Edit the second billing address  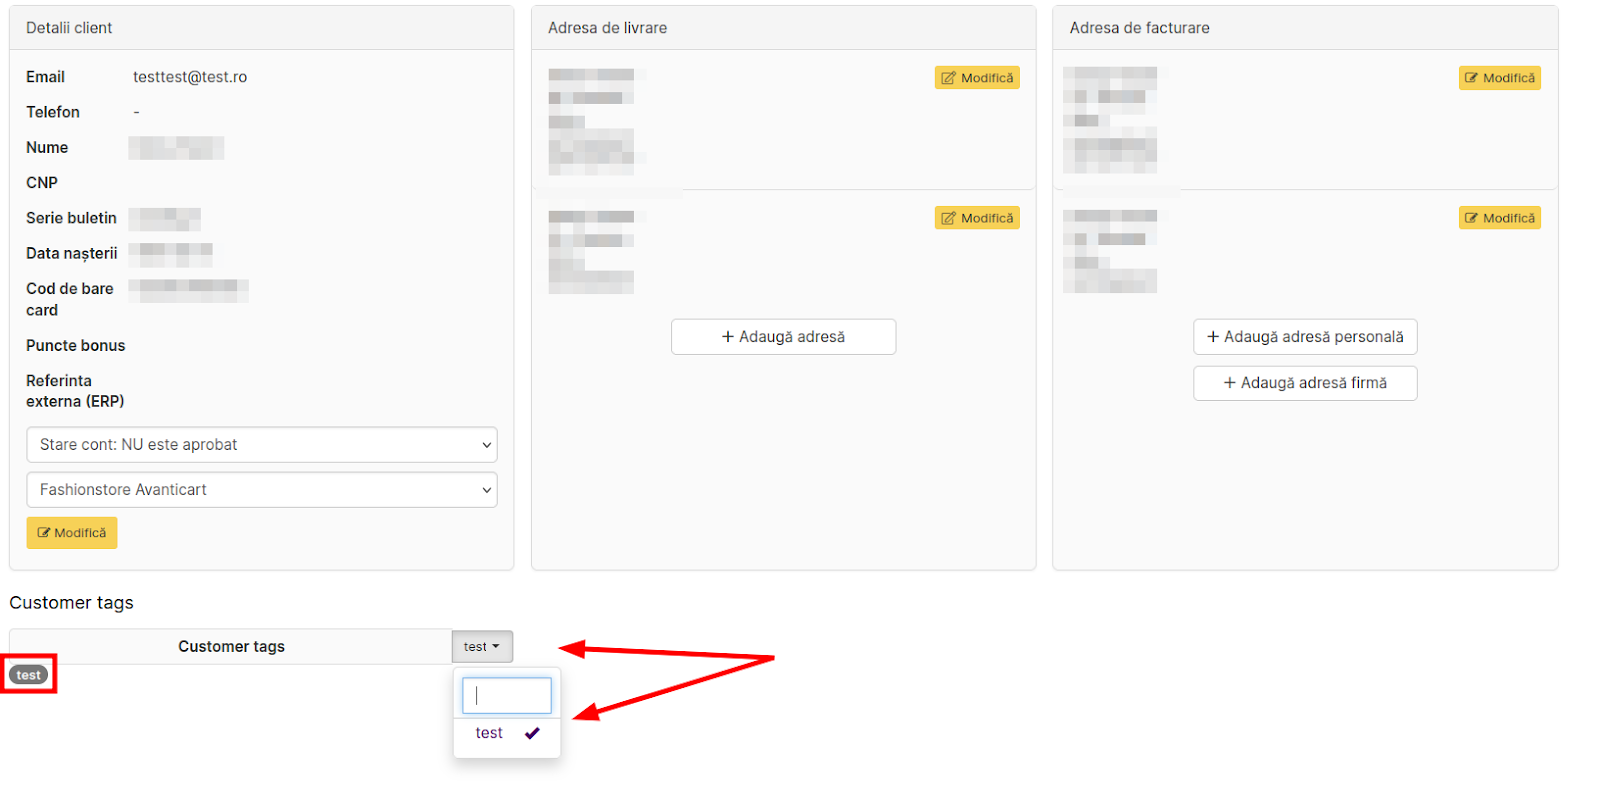coord(1498,218)
